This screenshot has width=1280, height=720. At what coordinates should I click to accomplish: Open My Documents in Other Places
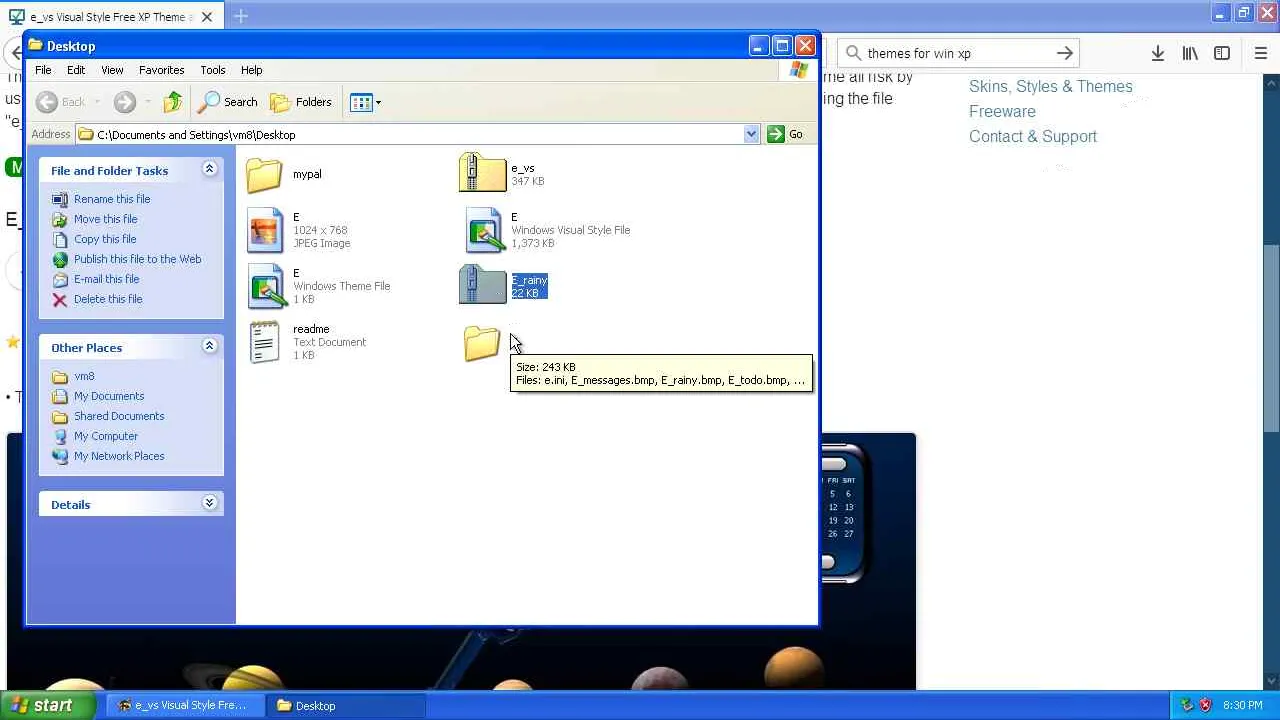(x=109, y=396)
